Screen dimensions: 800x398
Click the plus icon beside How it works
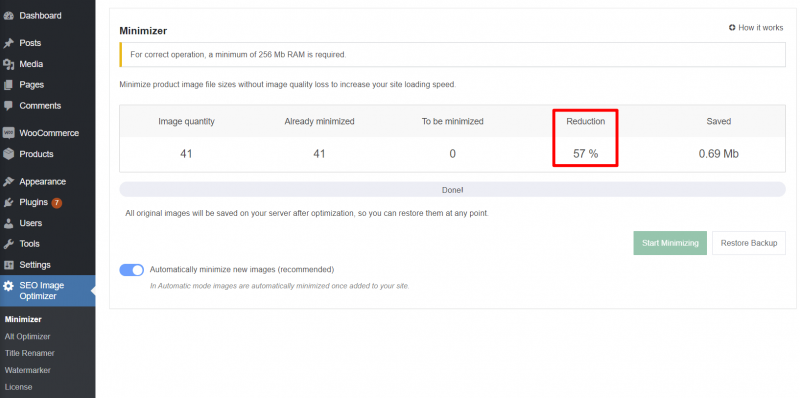click(x=732, y=28)
